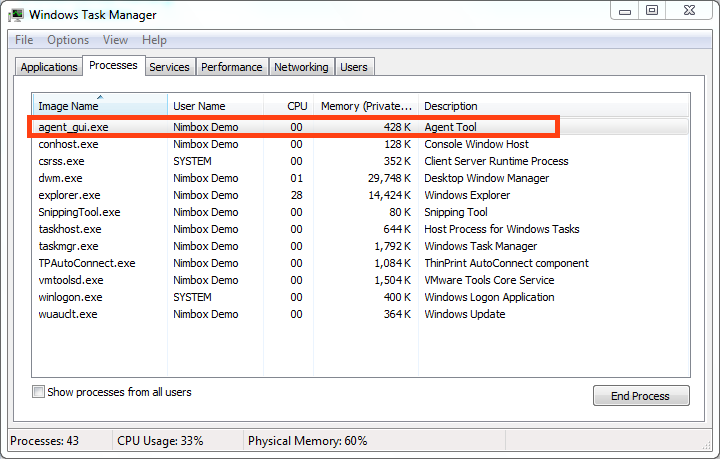Select the vmtoolsd.exe process row

point(360,280)
